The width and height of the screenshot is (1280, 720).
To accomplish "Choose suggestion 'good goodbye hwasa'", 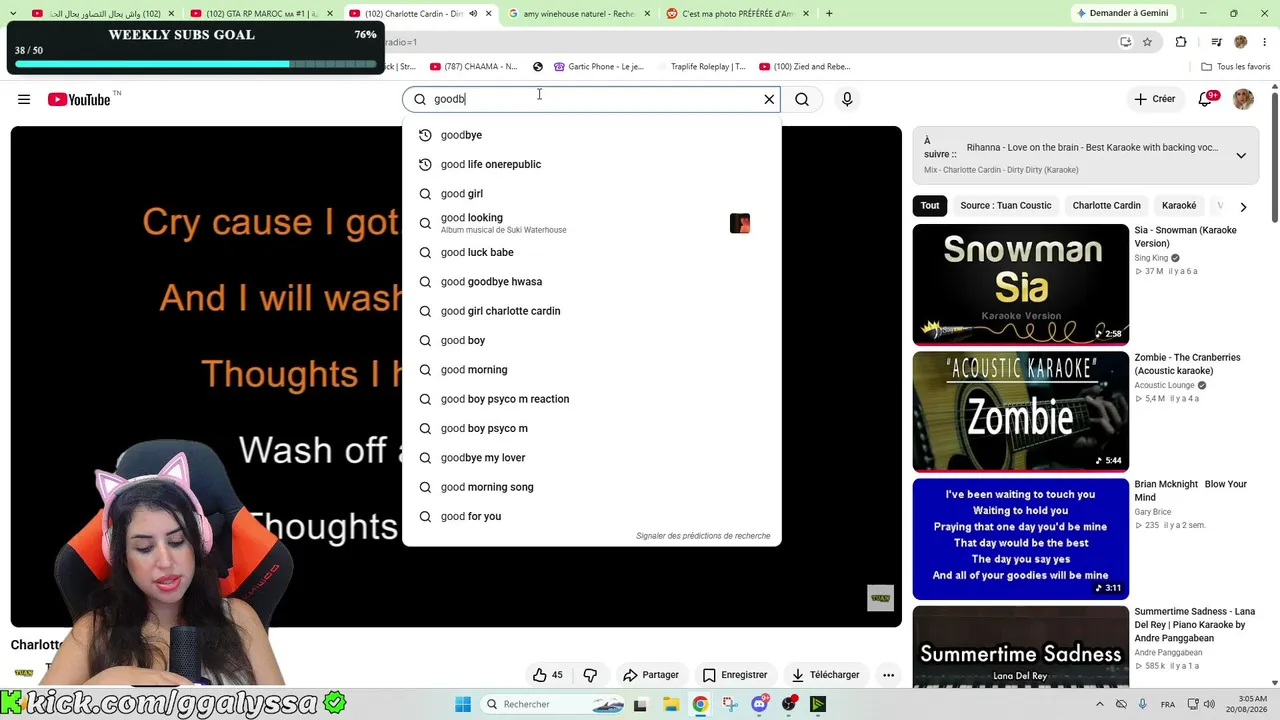I will [591, 282].
